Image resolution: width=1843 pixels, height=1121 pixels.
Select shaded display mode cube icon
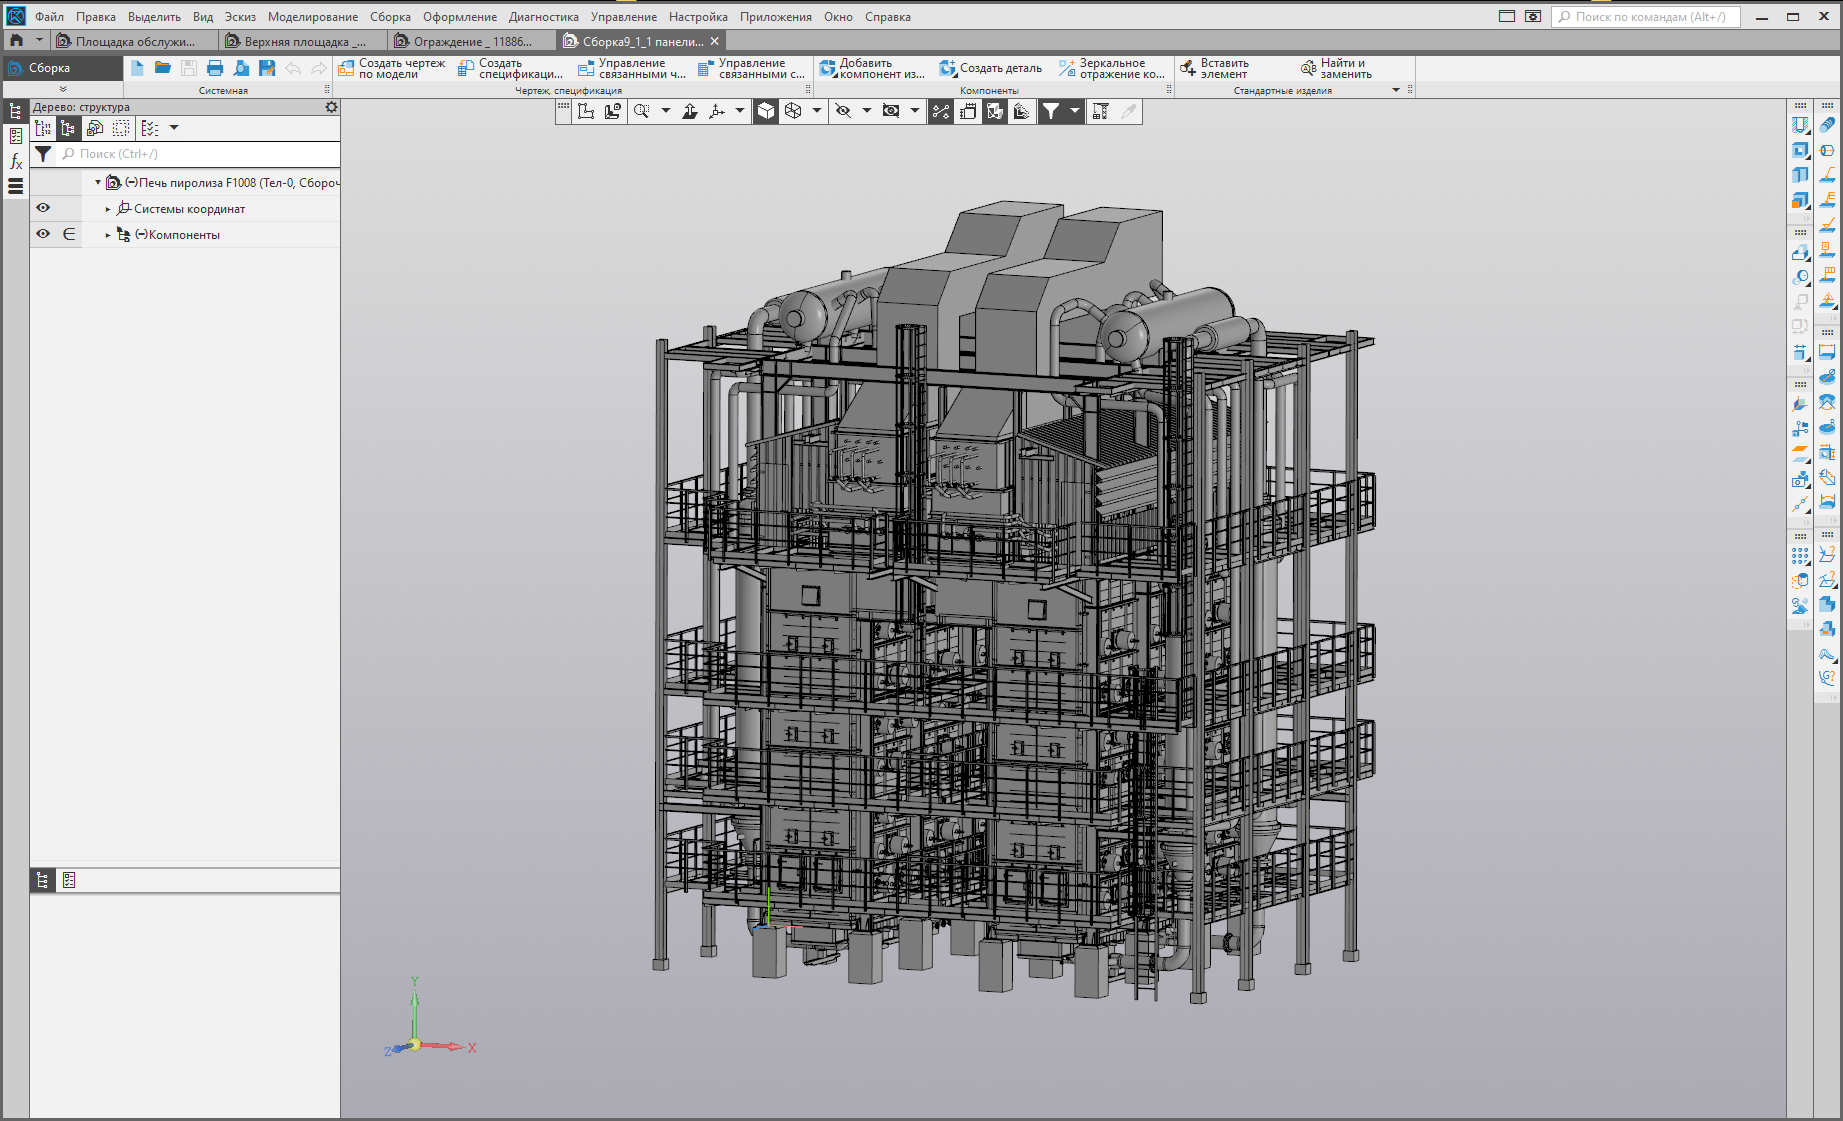766,111
